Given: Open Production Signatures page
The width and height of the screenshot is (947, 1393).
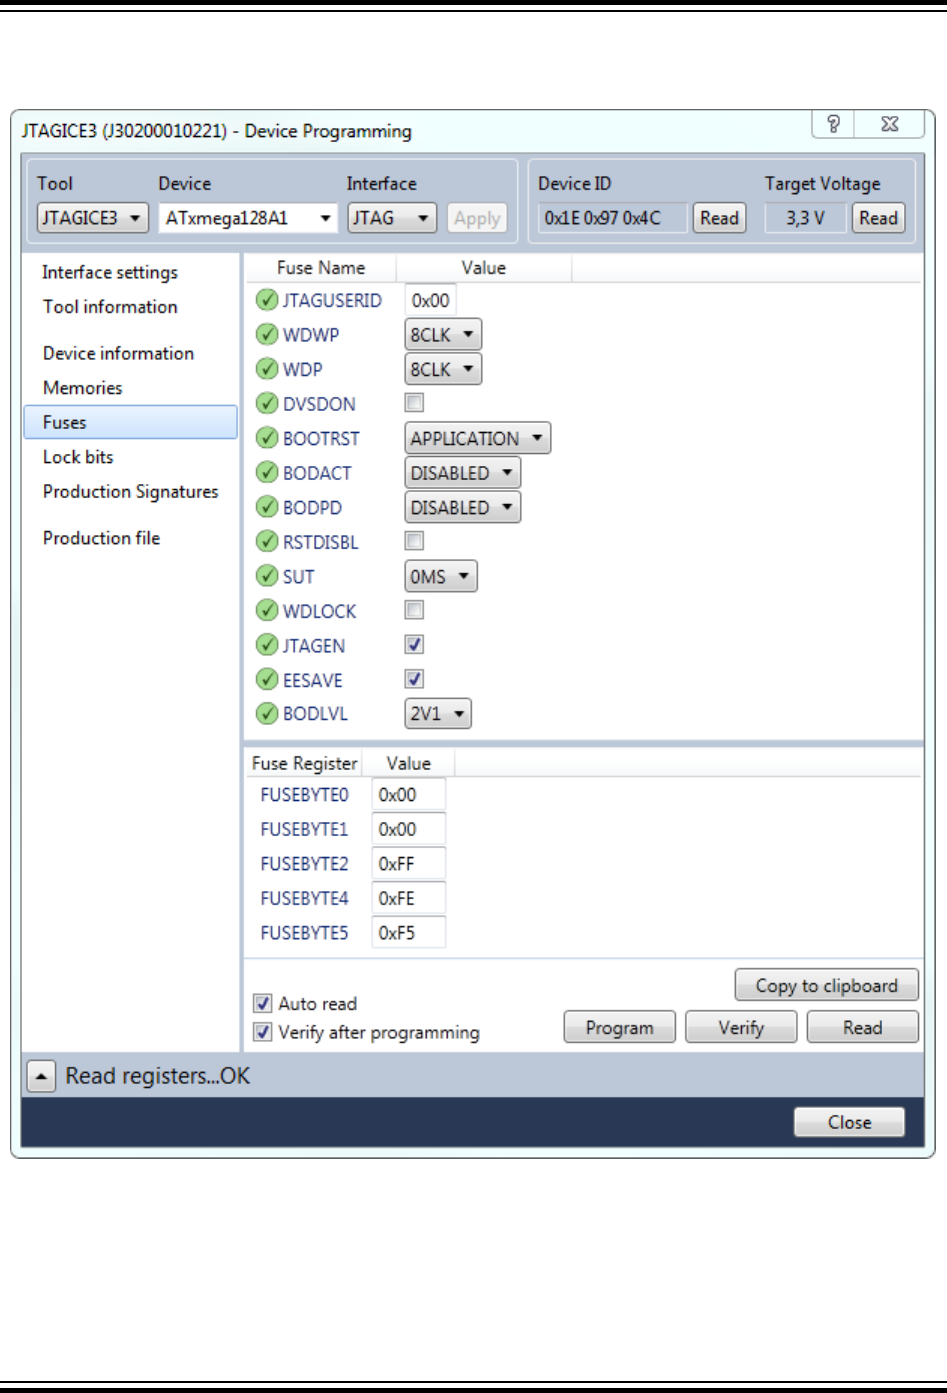Looking at the screenshot, I should pos(130,492).
